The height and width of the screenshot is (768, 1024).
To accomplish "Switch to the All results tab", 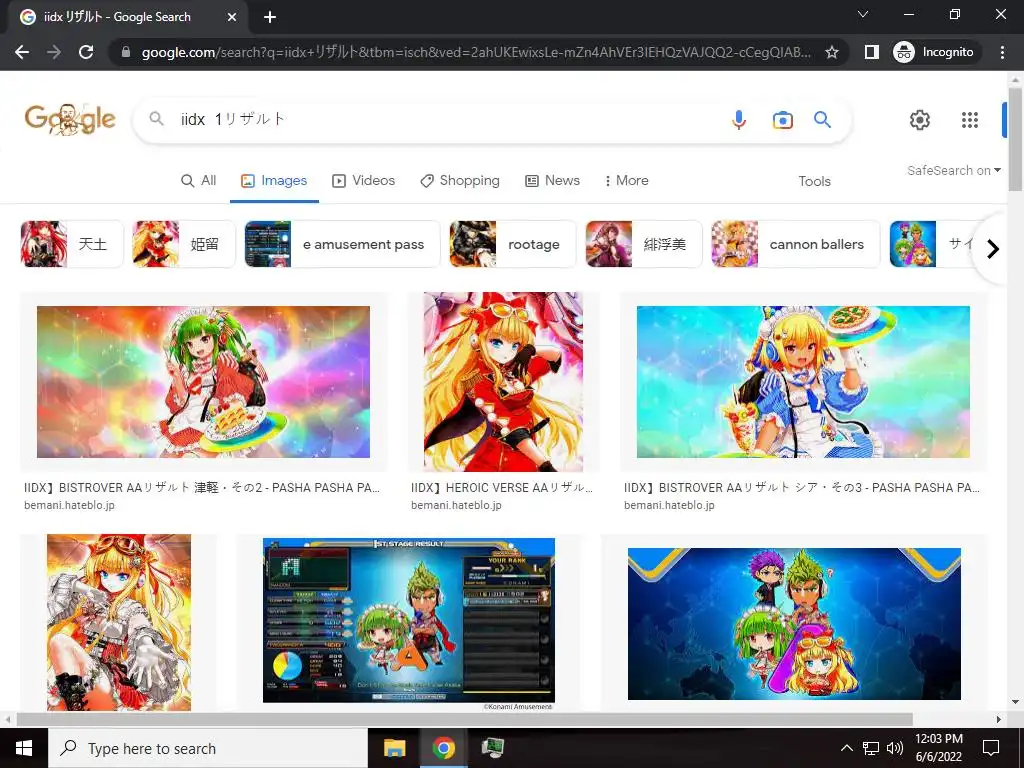I will (199, 181).
